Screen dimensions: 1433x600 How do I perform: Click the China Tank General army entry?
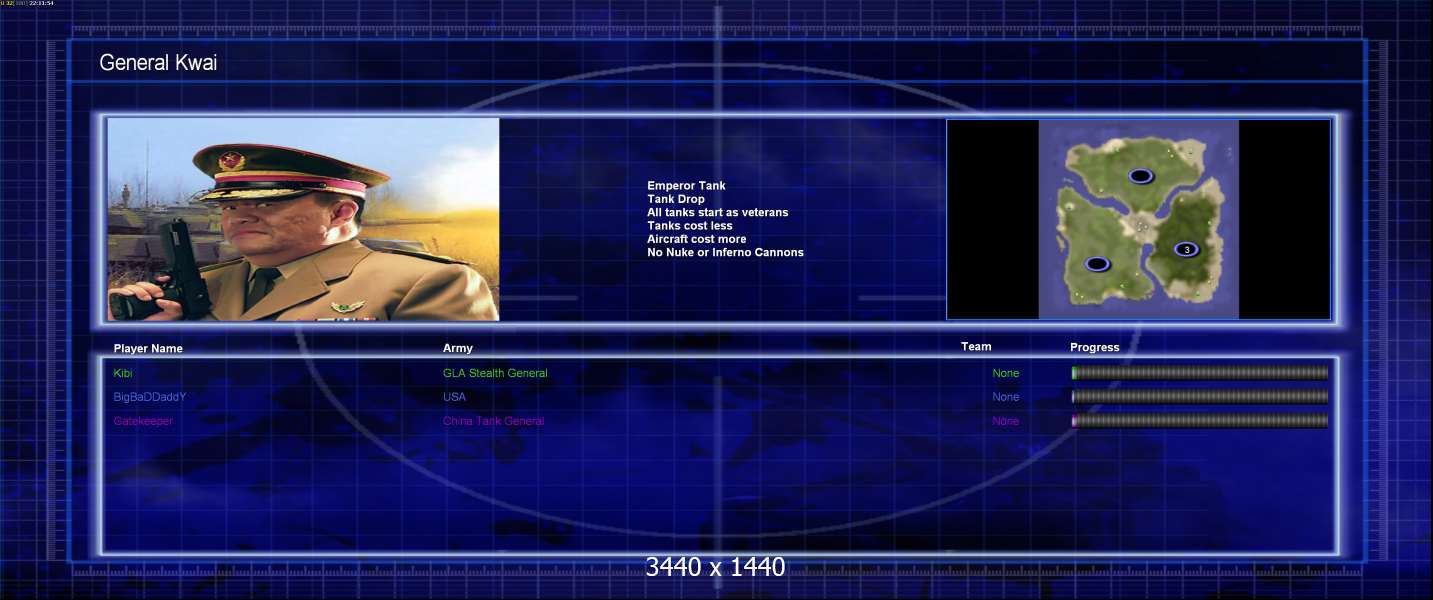[494, 421]
